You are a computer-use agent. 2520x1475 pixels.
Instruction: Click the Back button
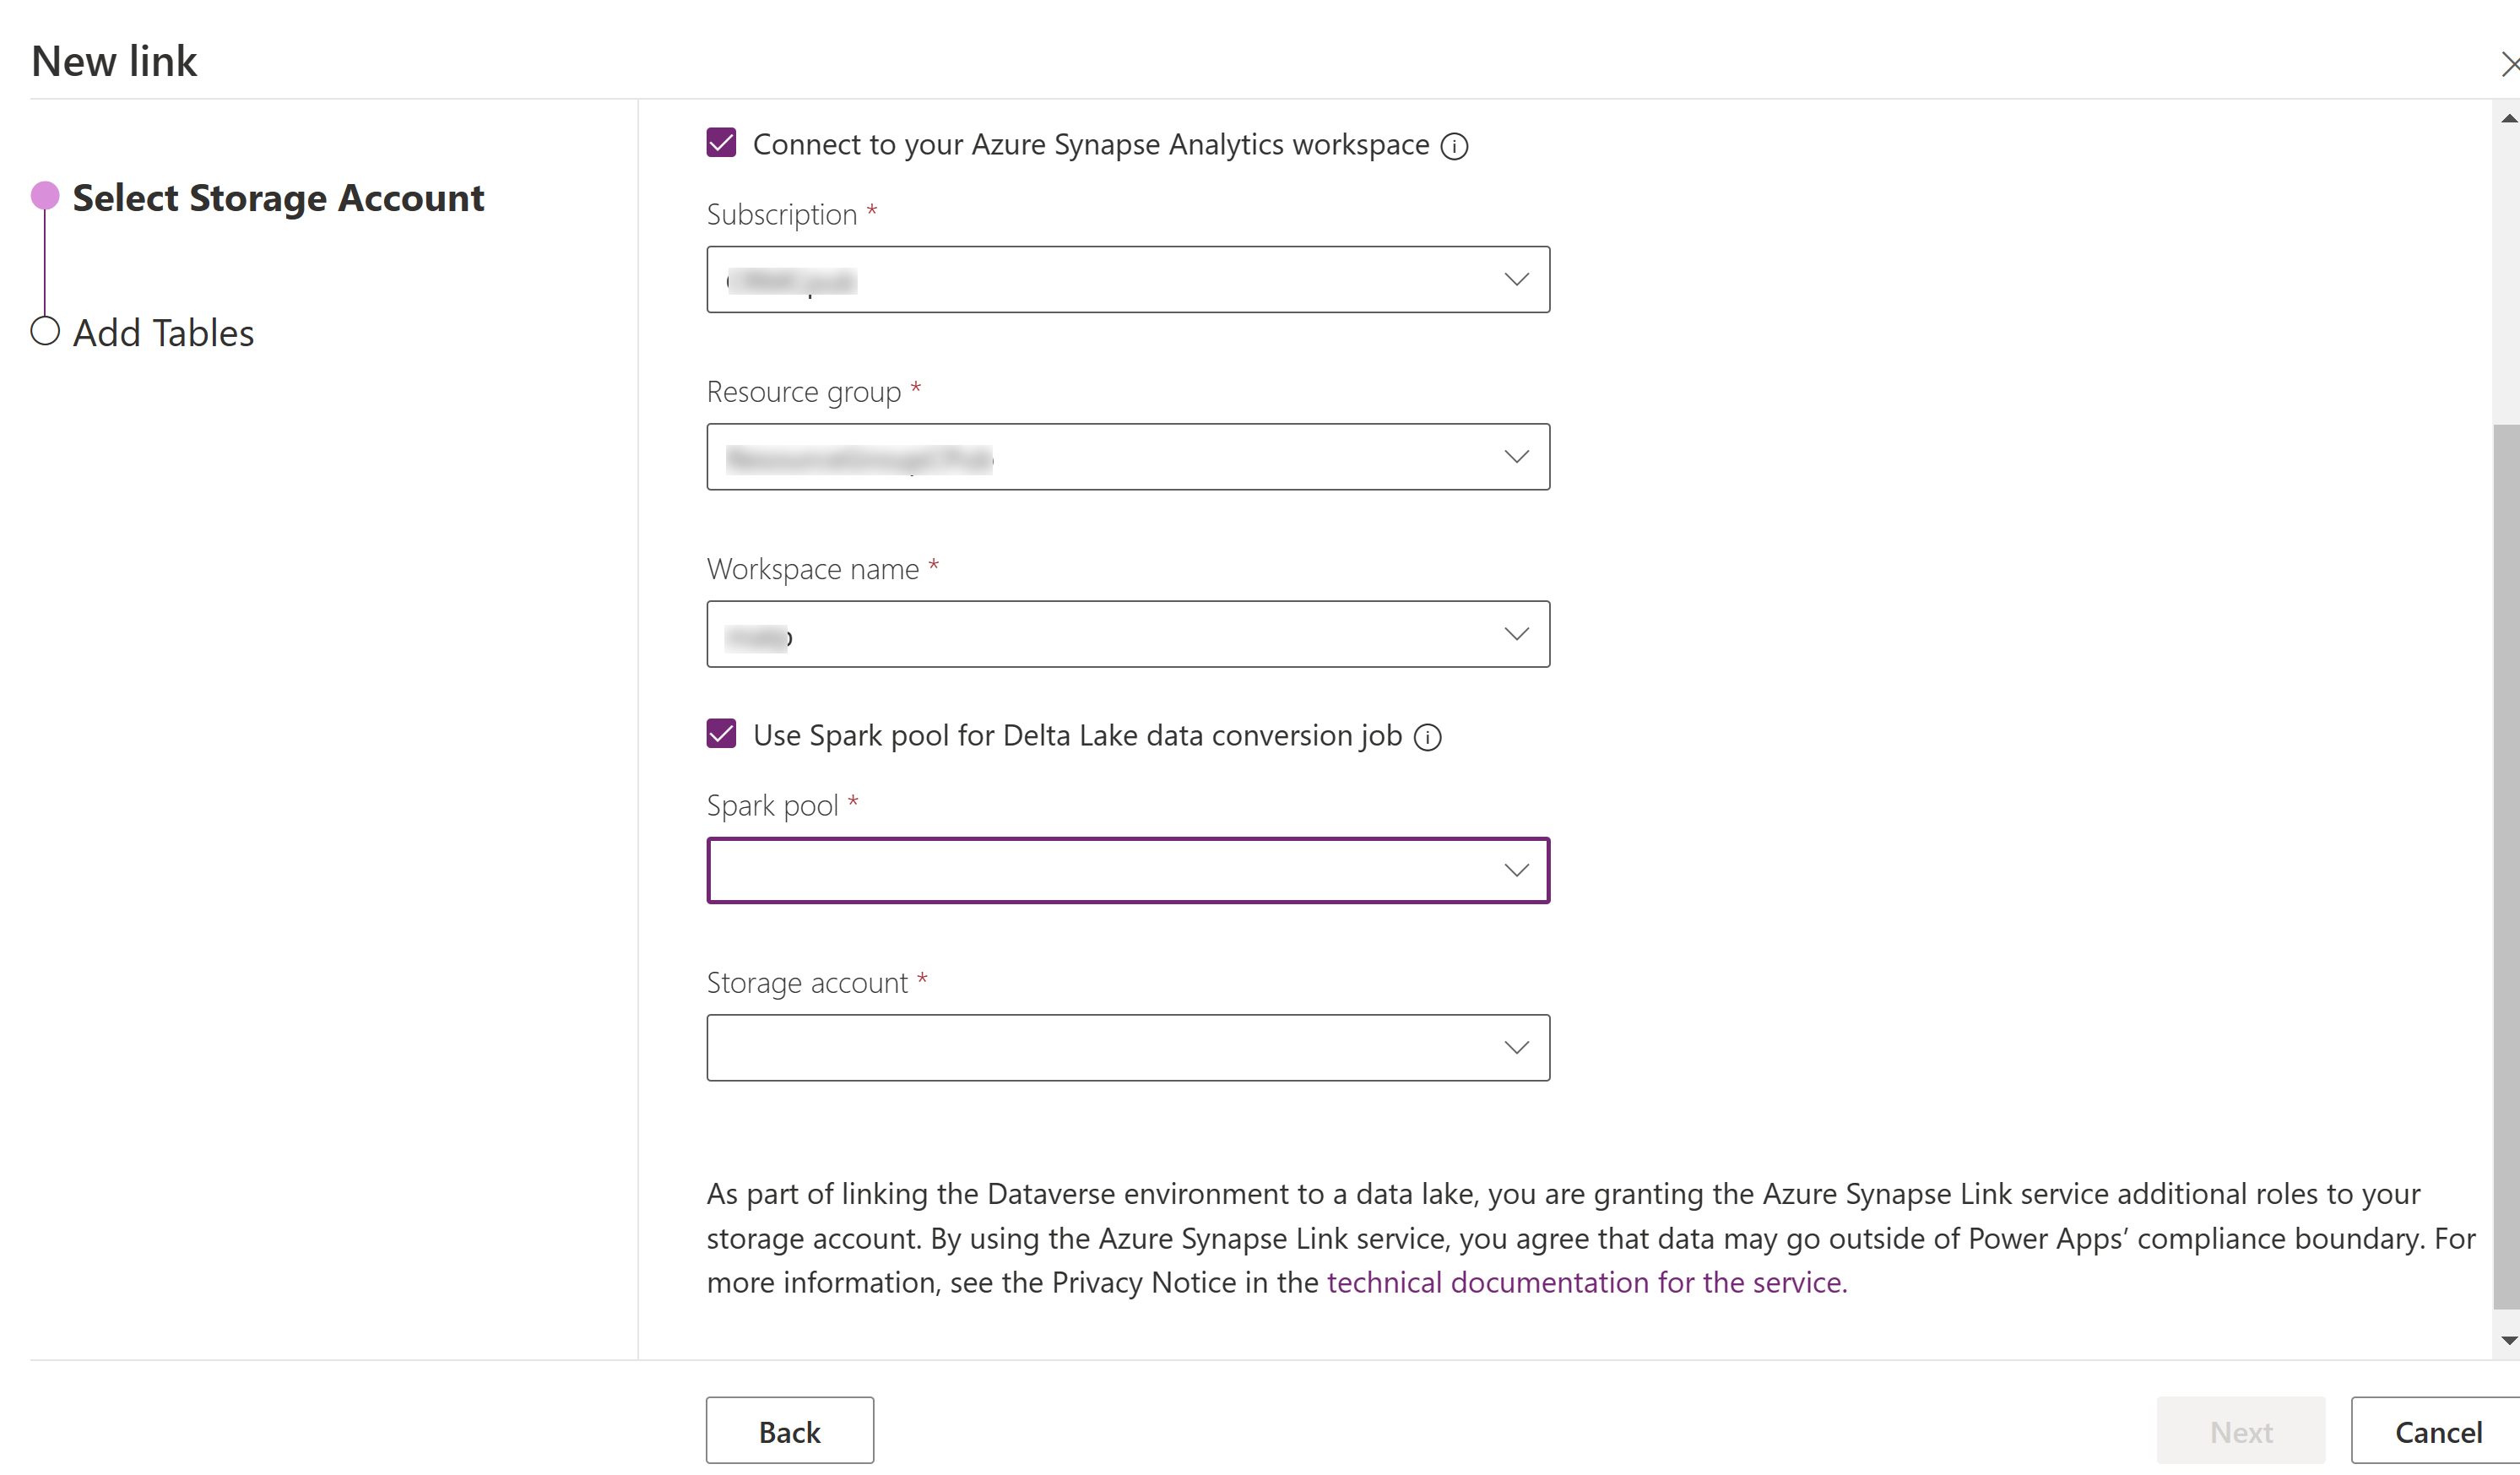[x=789, y=1431]
